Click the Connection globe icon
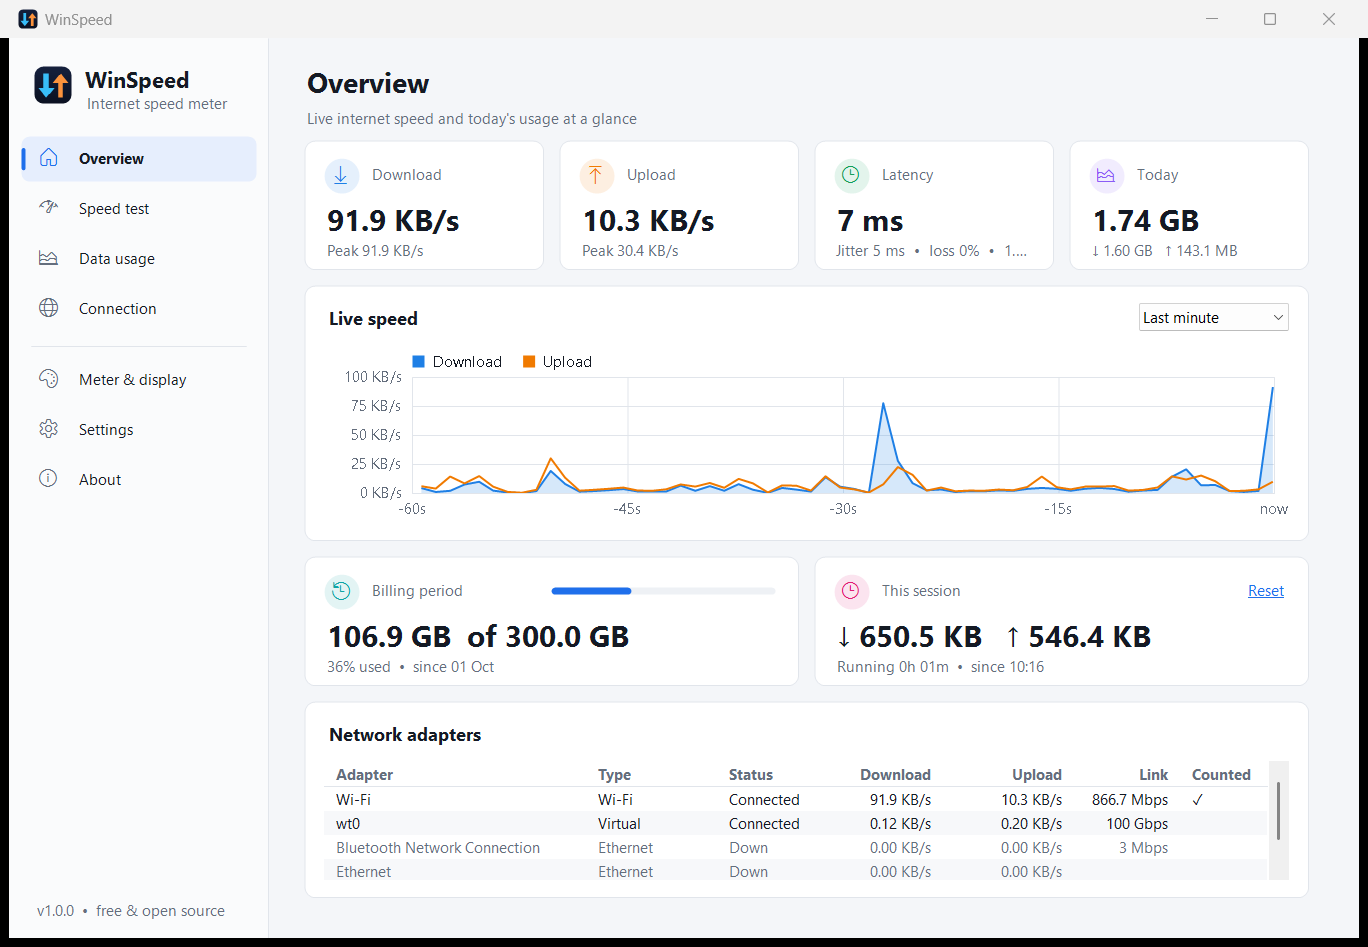This screenshot has height=947, width=1368. 48,308
